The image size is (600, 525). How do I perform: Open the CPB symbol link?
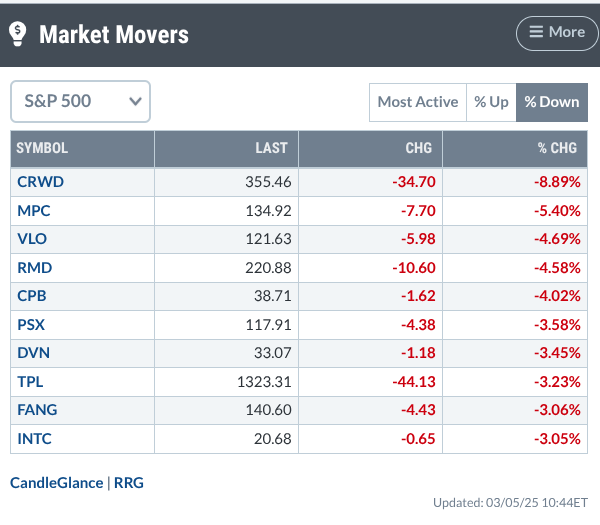[x=32, y=296]
